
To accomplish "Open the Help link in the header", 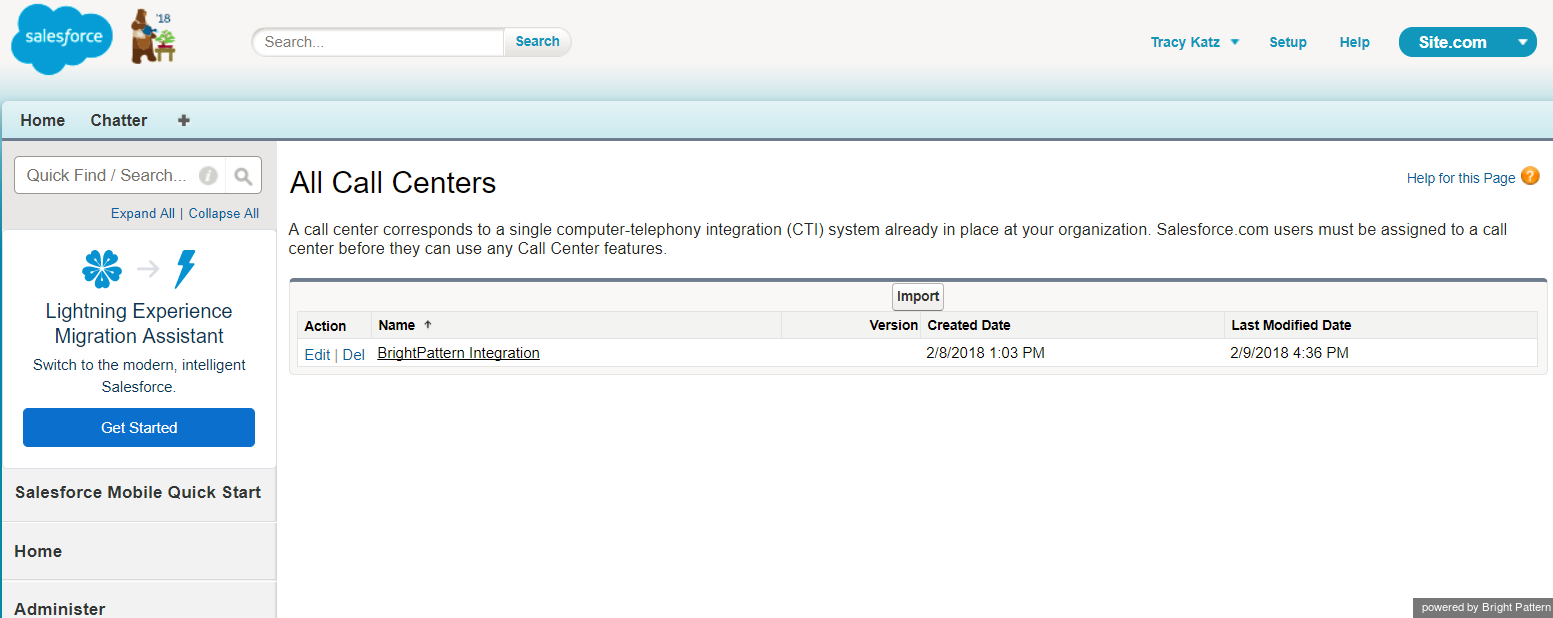I will click(1355, 42).
